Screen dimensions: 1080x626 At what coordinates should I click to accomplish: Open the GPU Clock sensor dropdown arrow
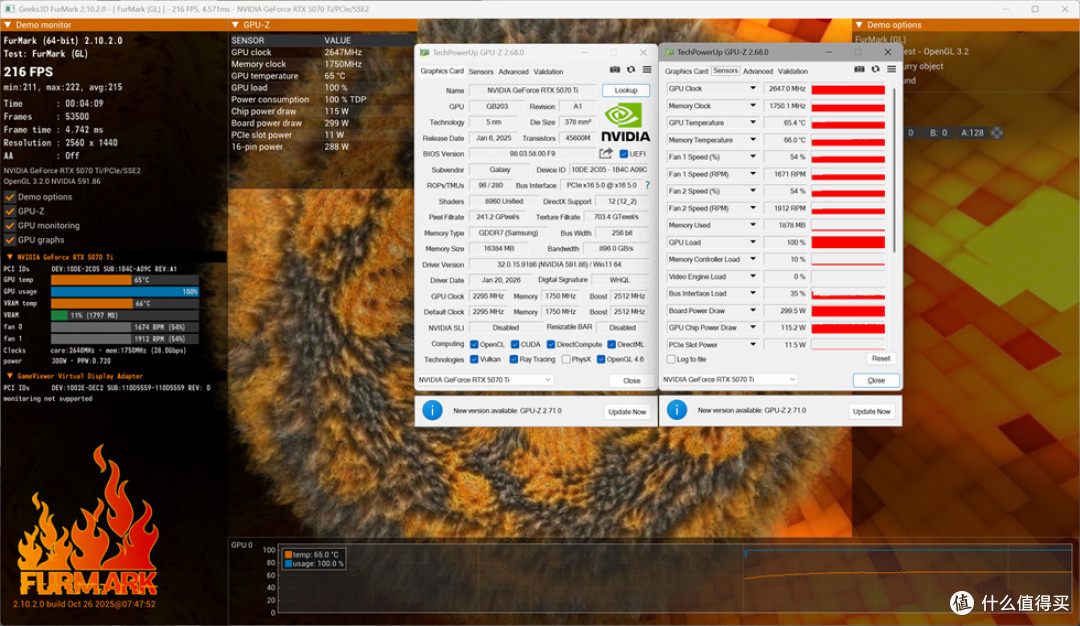(752, 89)
